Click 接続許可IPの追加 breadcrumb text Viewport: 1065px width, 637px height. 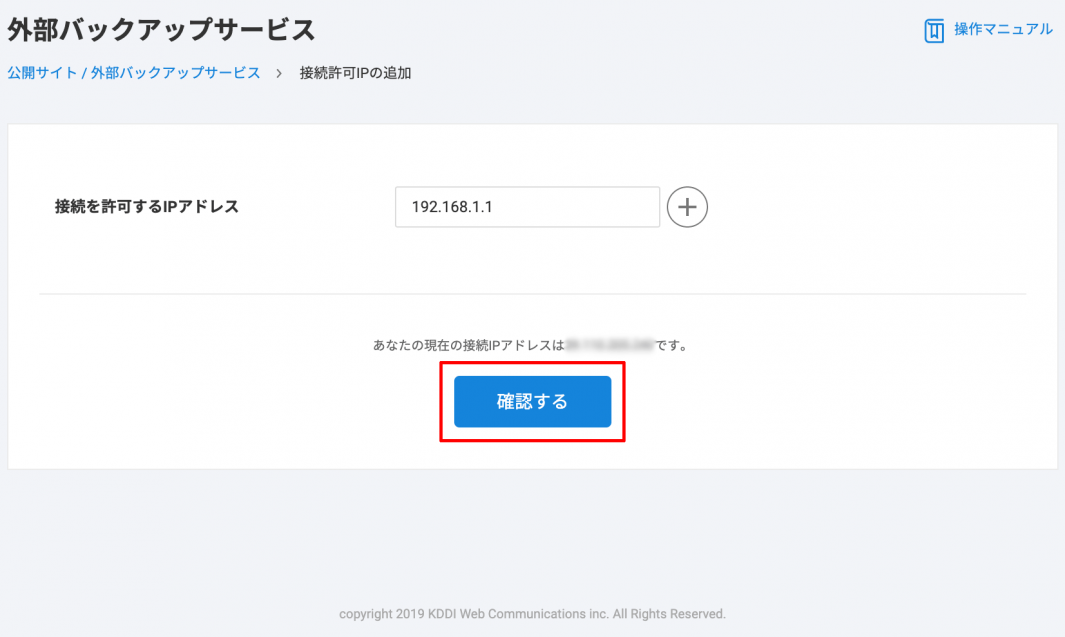coord(355,73)
